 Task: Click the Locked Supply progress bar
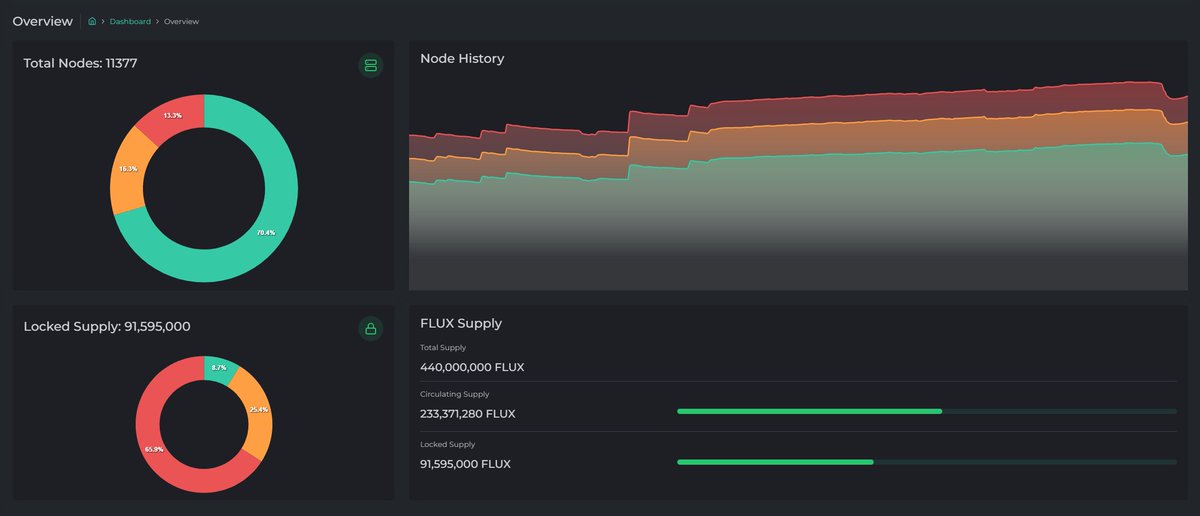[926, 462]
